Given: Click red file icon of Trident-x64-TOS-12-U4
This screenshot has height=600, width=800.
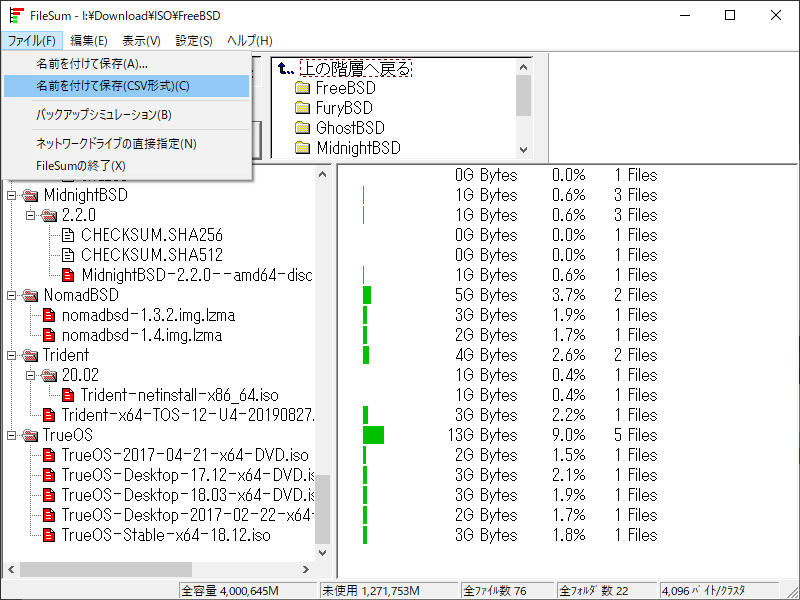Looking at the screenshot, I should (49, 415).
